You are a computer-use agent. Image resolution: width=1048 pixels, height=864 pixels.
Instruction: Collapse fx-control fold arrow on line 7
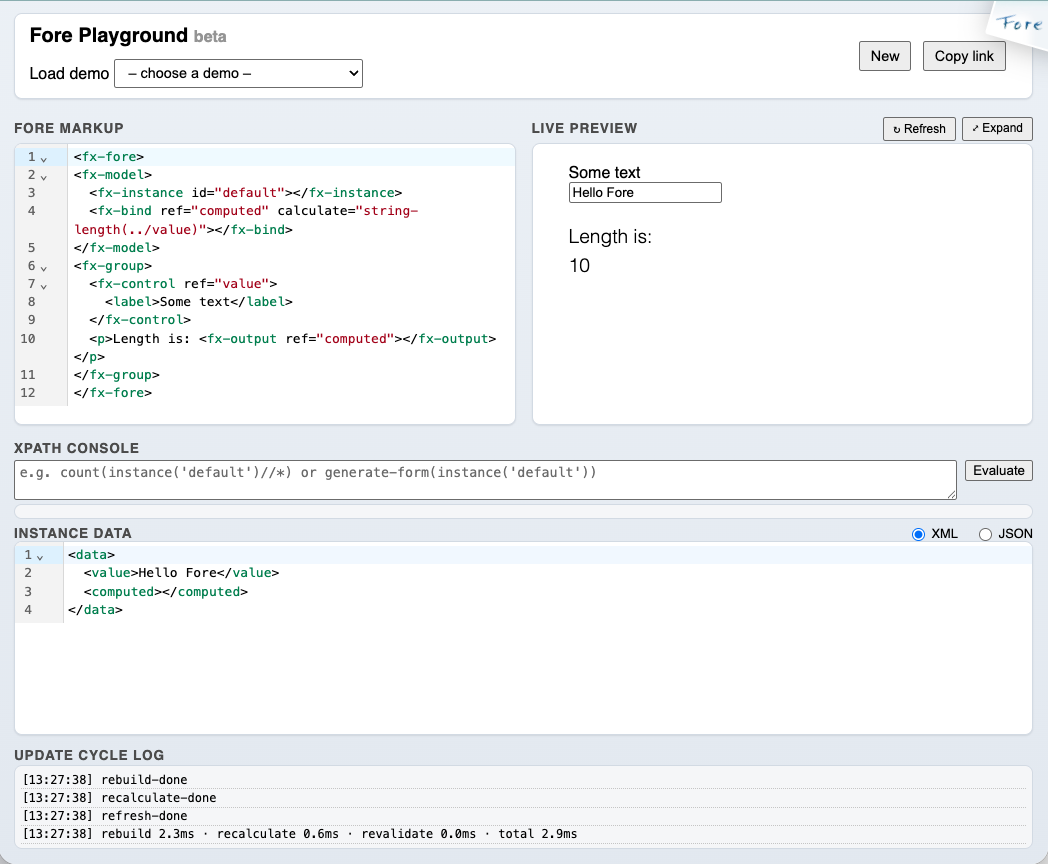(43, 286)
